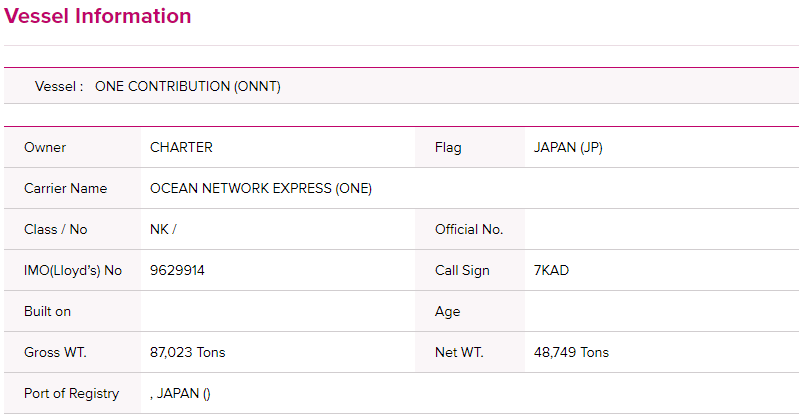Select carrier name OCEAN NETWORK EXPRESS (ONE)
The image size is (799, 415).
tap(260, 188)
